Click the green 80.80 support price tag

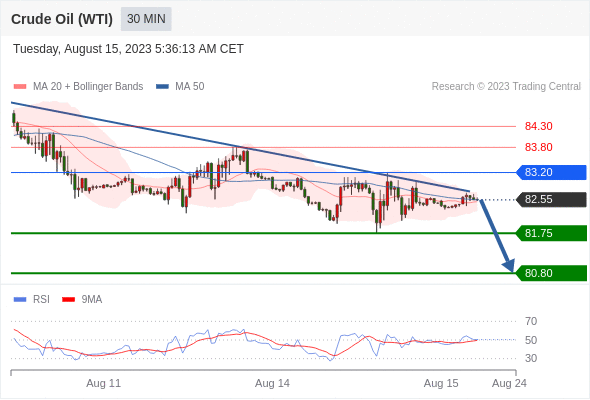550,273
